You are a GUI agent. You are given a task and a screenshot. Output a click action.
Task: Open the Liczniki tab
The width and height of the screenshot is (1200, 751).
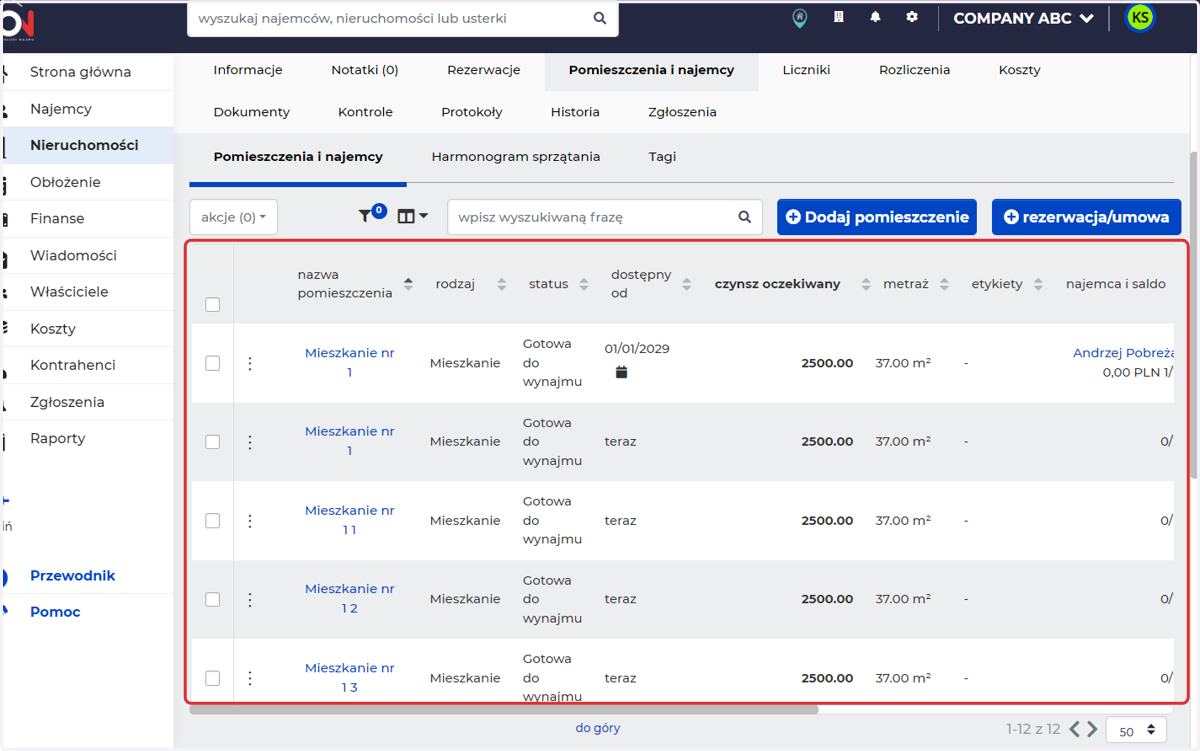pos(807,70)
